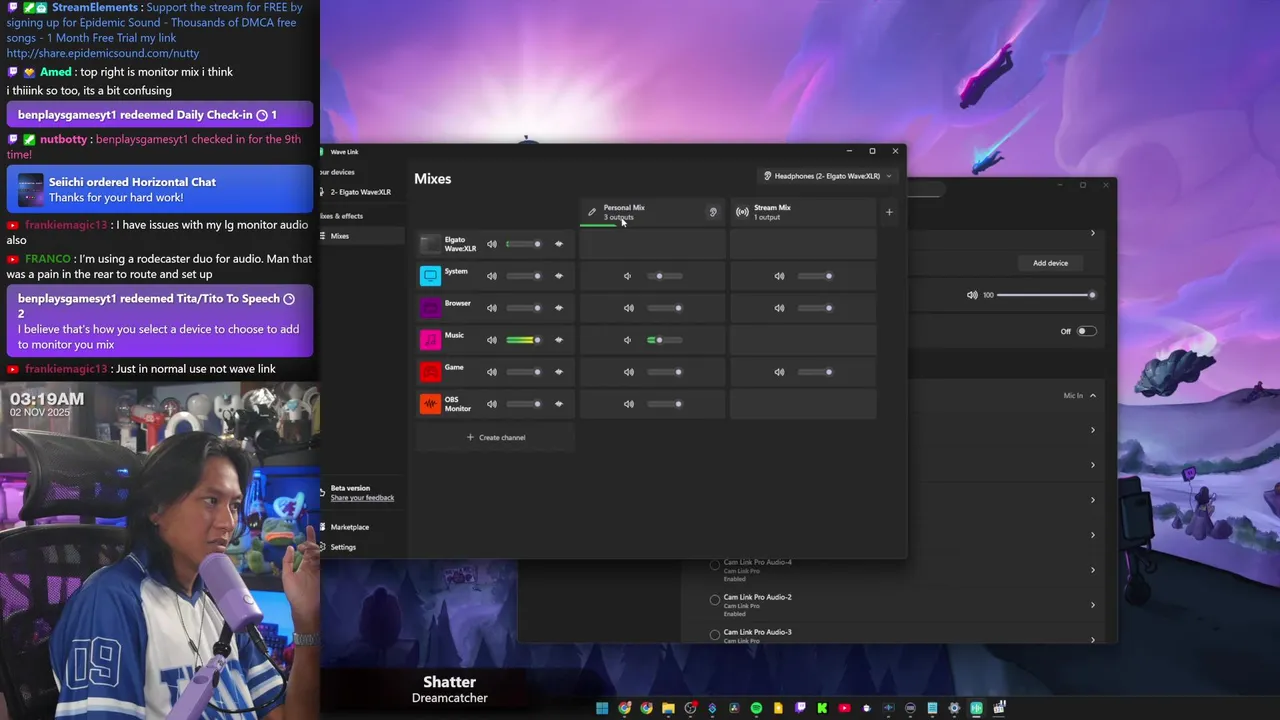
Task: Click the System channel monitor icon
Action: (x=430, y=276)
